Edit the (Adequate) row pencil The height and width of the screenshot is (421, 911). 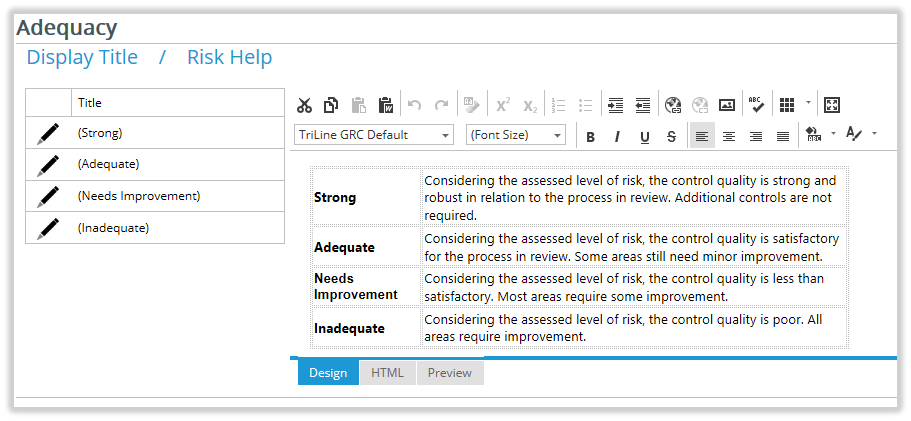[48, 165]
